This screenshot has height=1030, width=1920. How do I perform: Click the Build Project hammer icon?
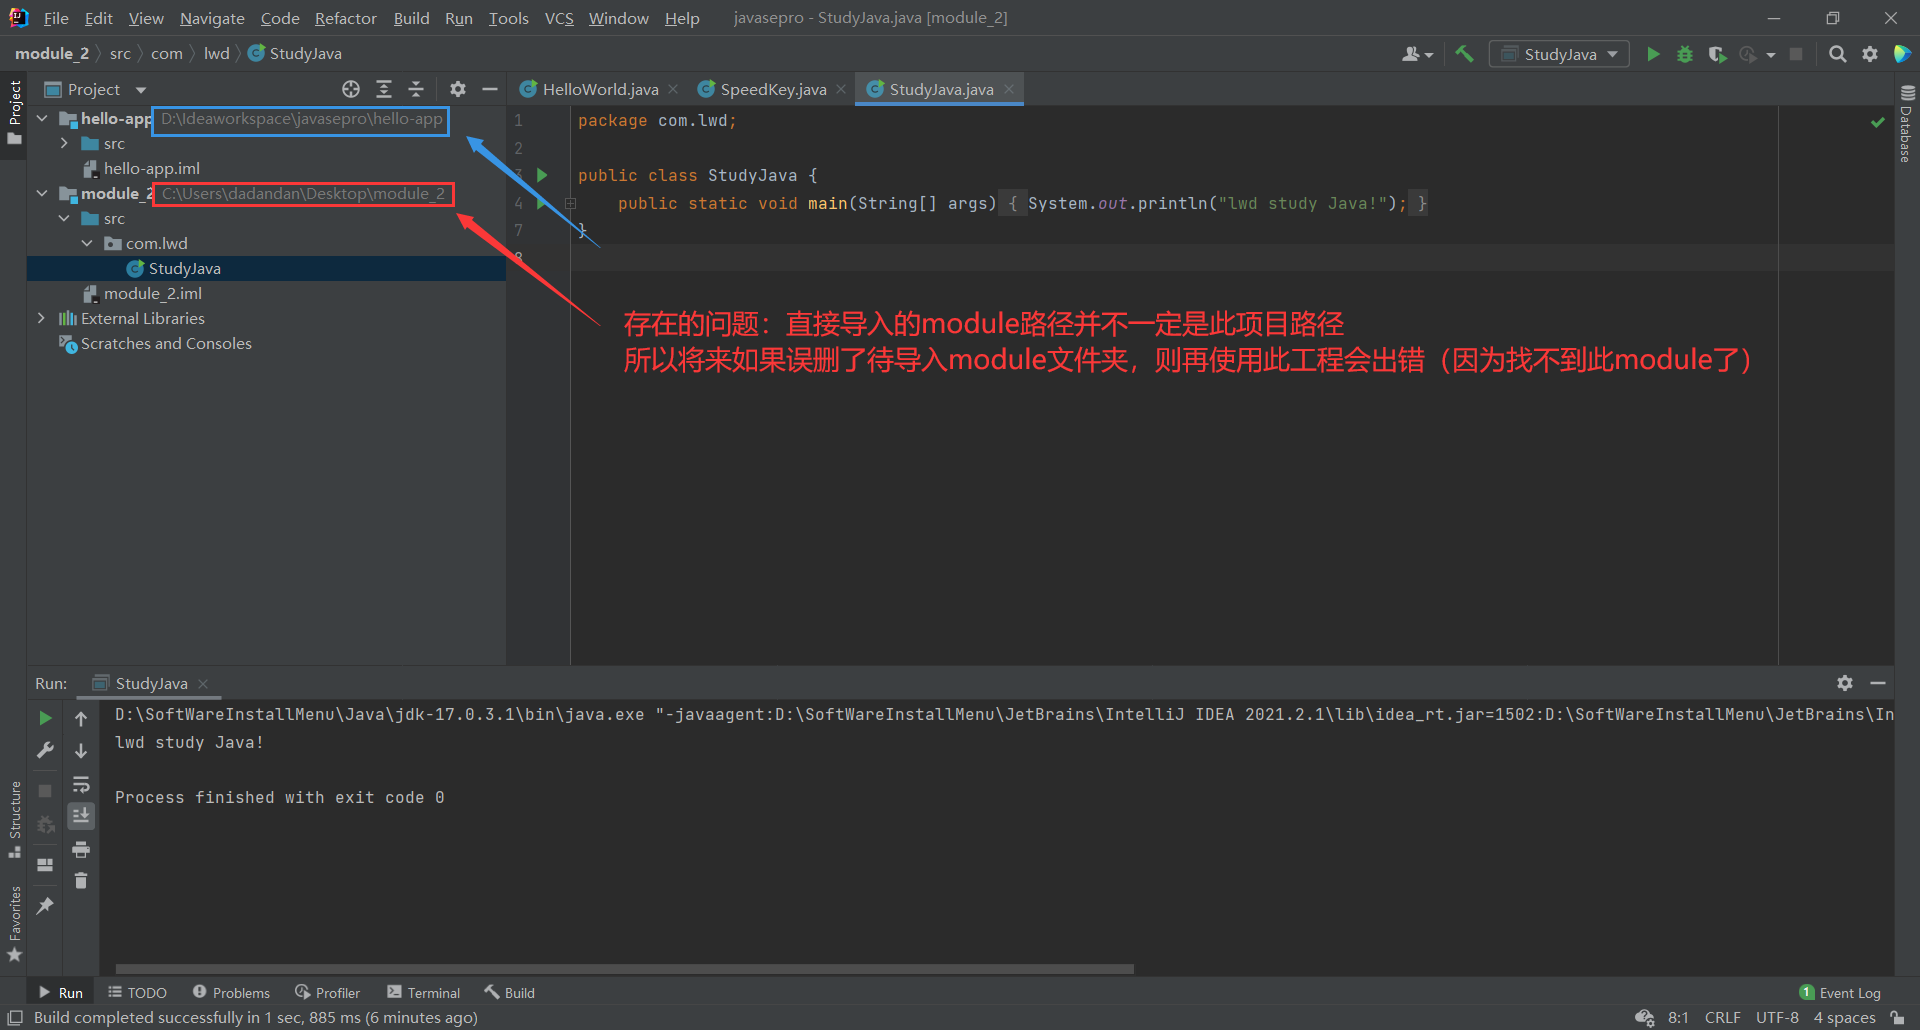click(x=1464, y=54)
